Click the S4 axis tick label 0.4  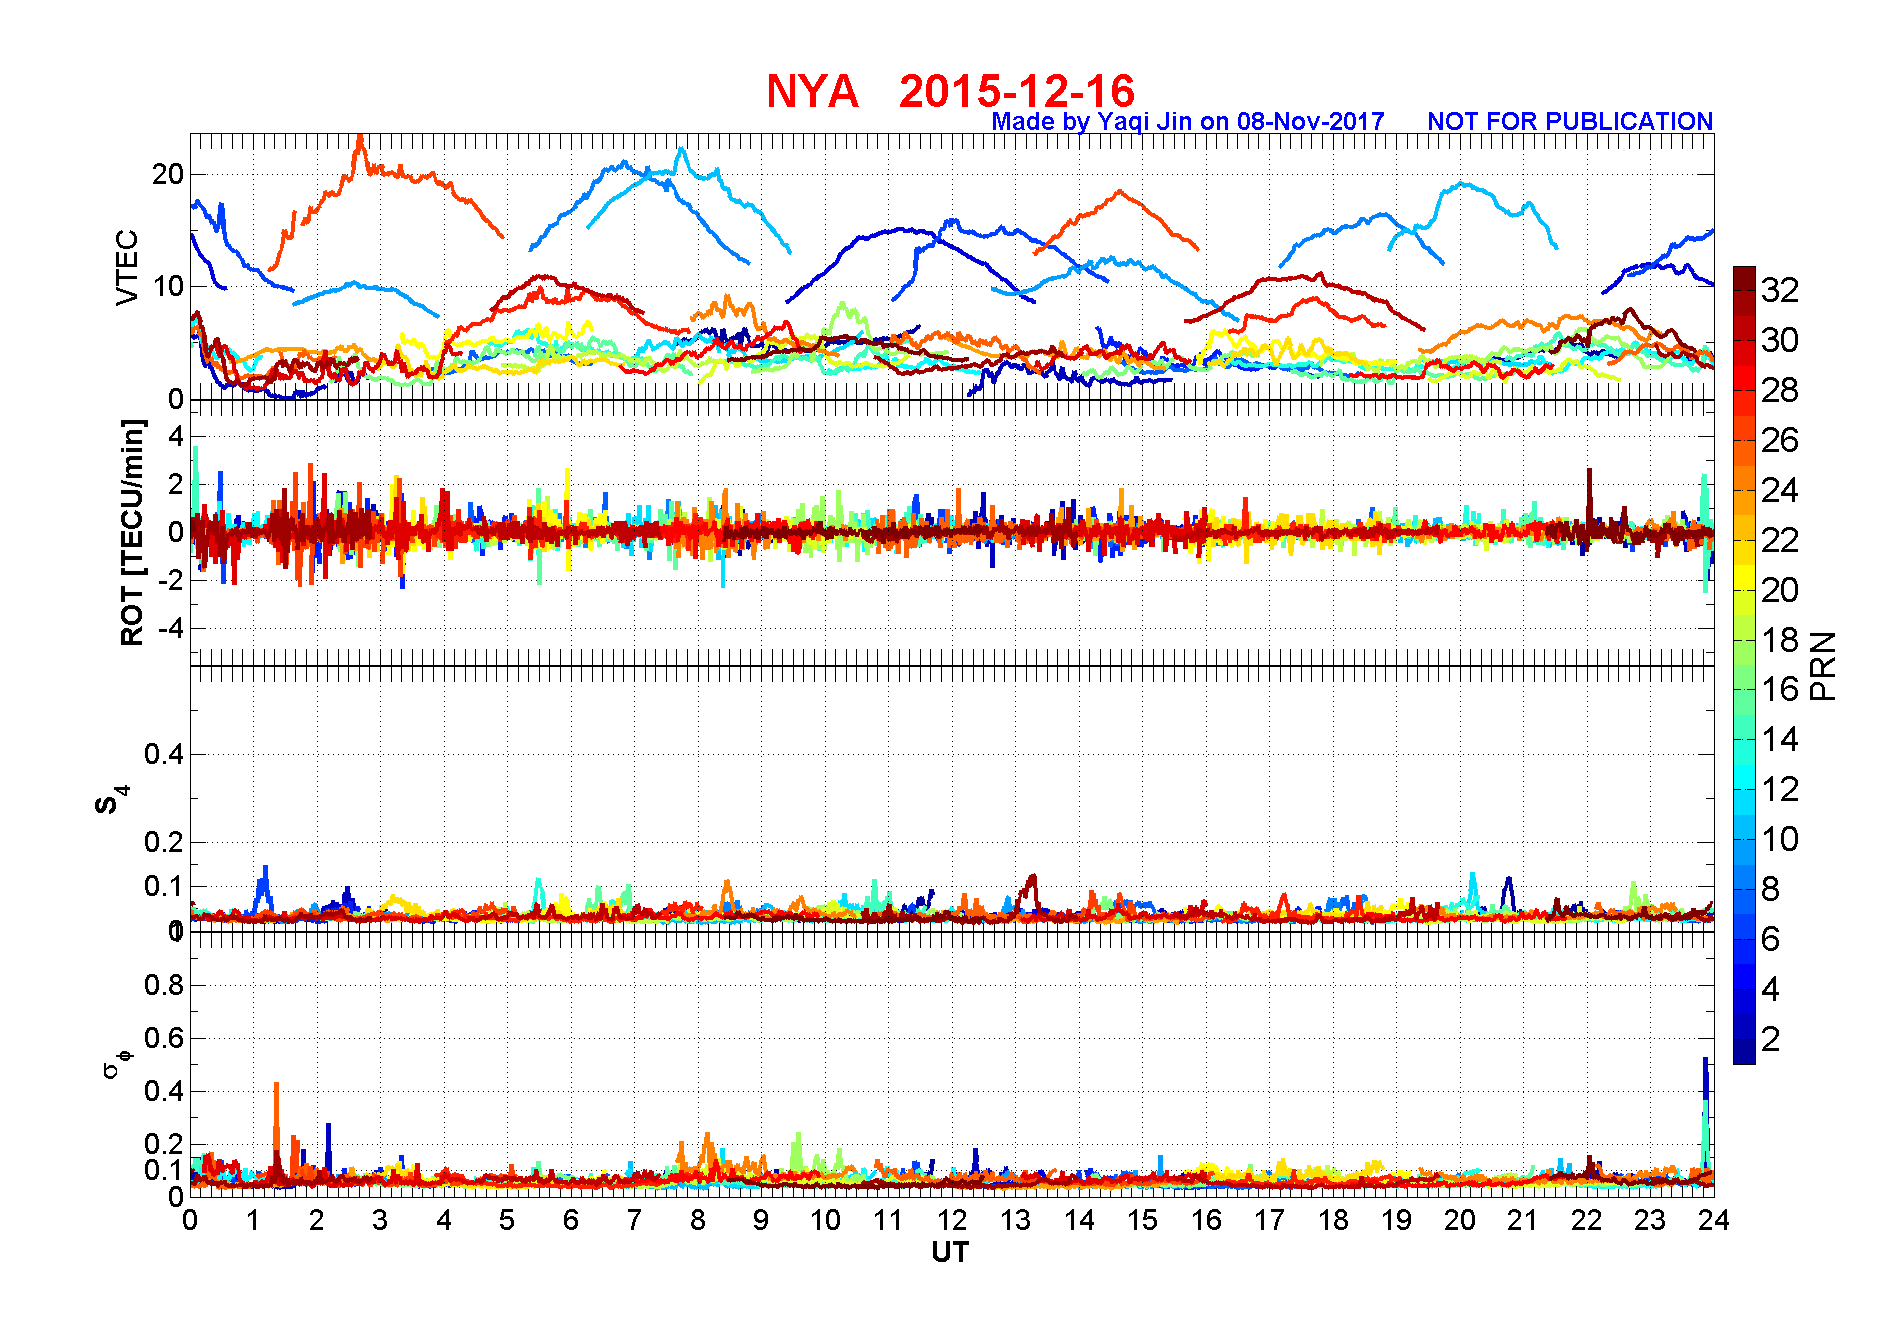[164, 754]
